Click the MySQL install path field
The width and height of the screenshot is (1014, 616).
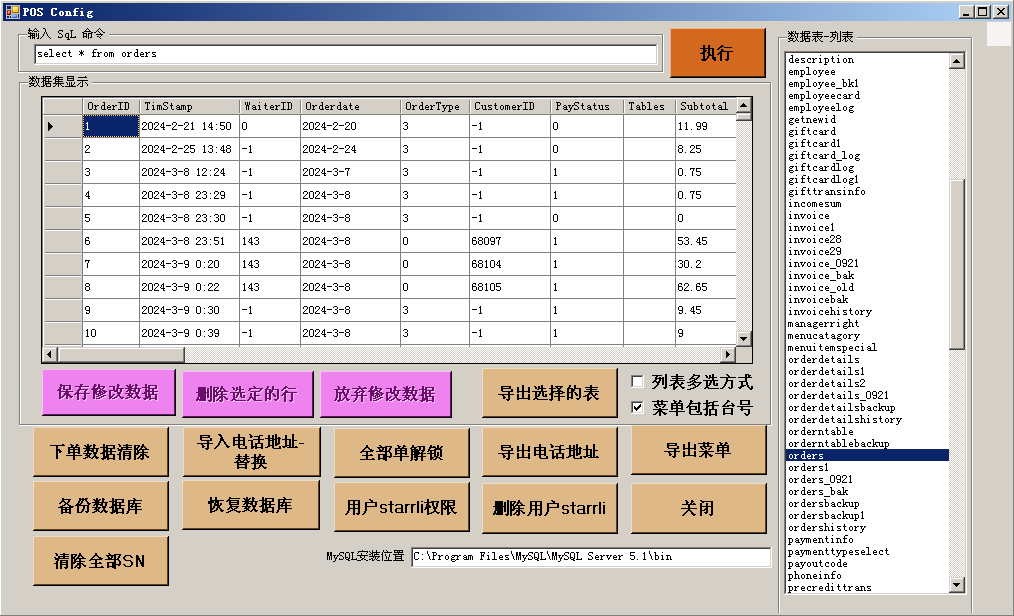pyautogui.click(x=590, y=557)
